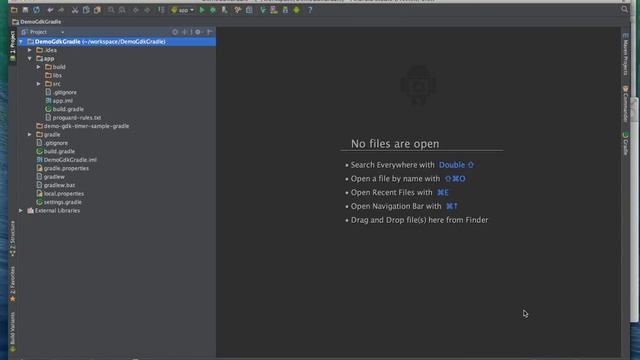
Task: Click the Make Project build icon
Action: click(161, 10)
